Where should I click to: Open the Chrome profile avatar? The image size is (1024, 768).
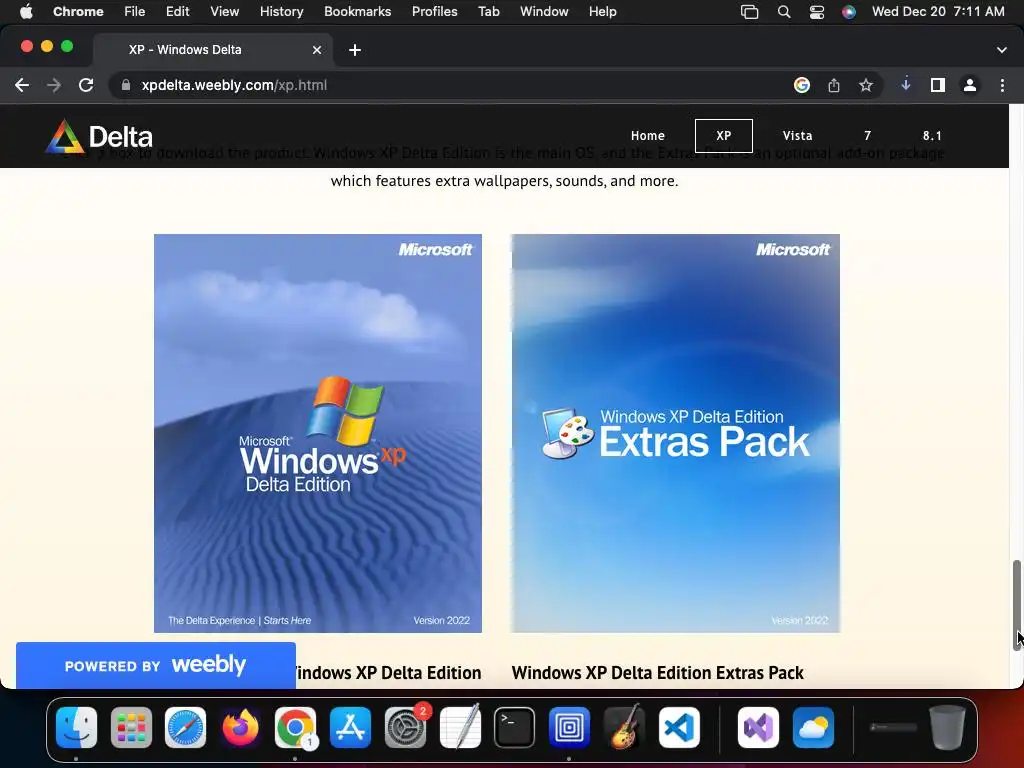click(969, 85)
